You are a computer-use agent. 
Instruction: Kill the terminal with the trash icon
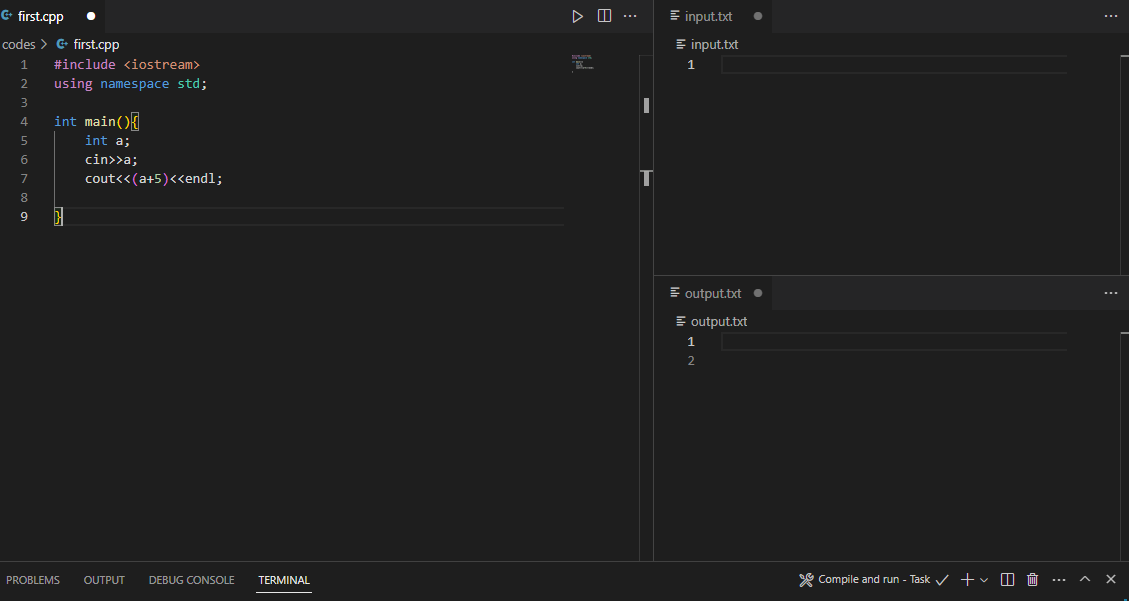click(x=1033, y=579)
